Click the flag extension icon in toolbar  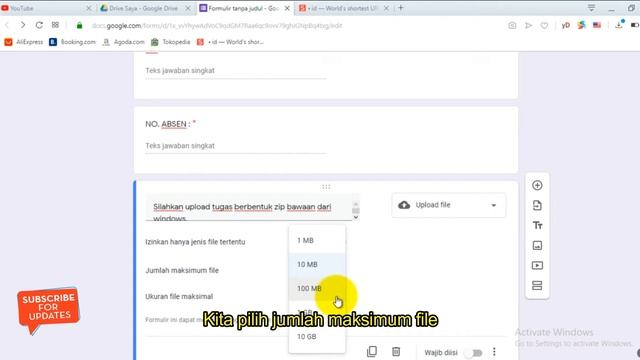pos(597,25)
